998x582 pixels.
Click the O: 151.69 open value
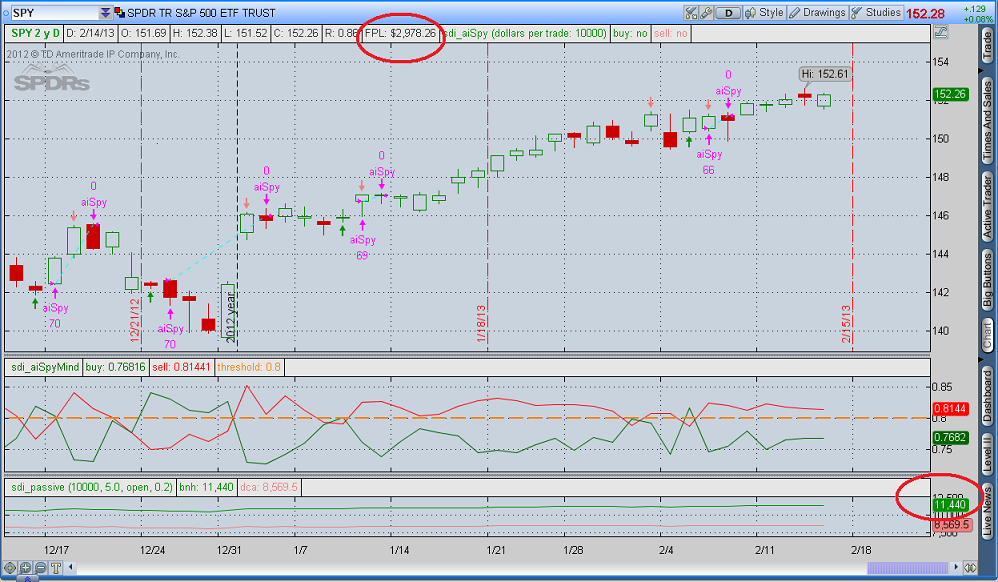pos(143,33)
